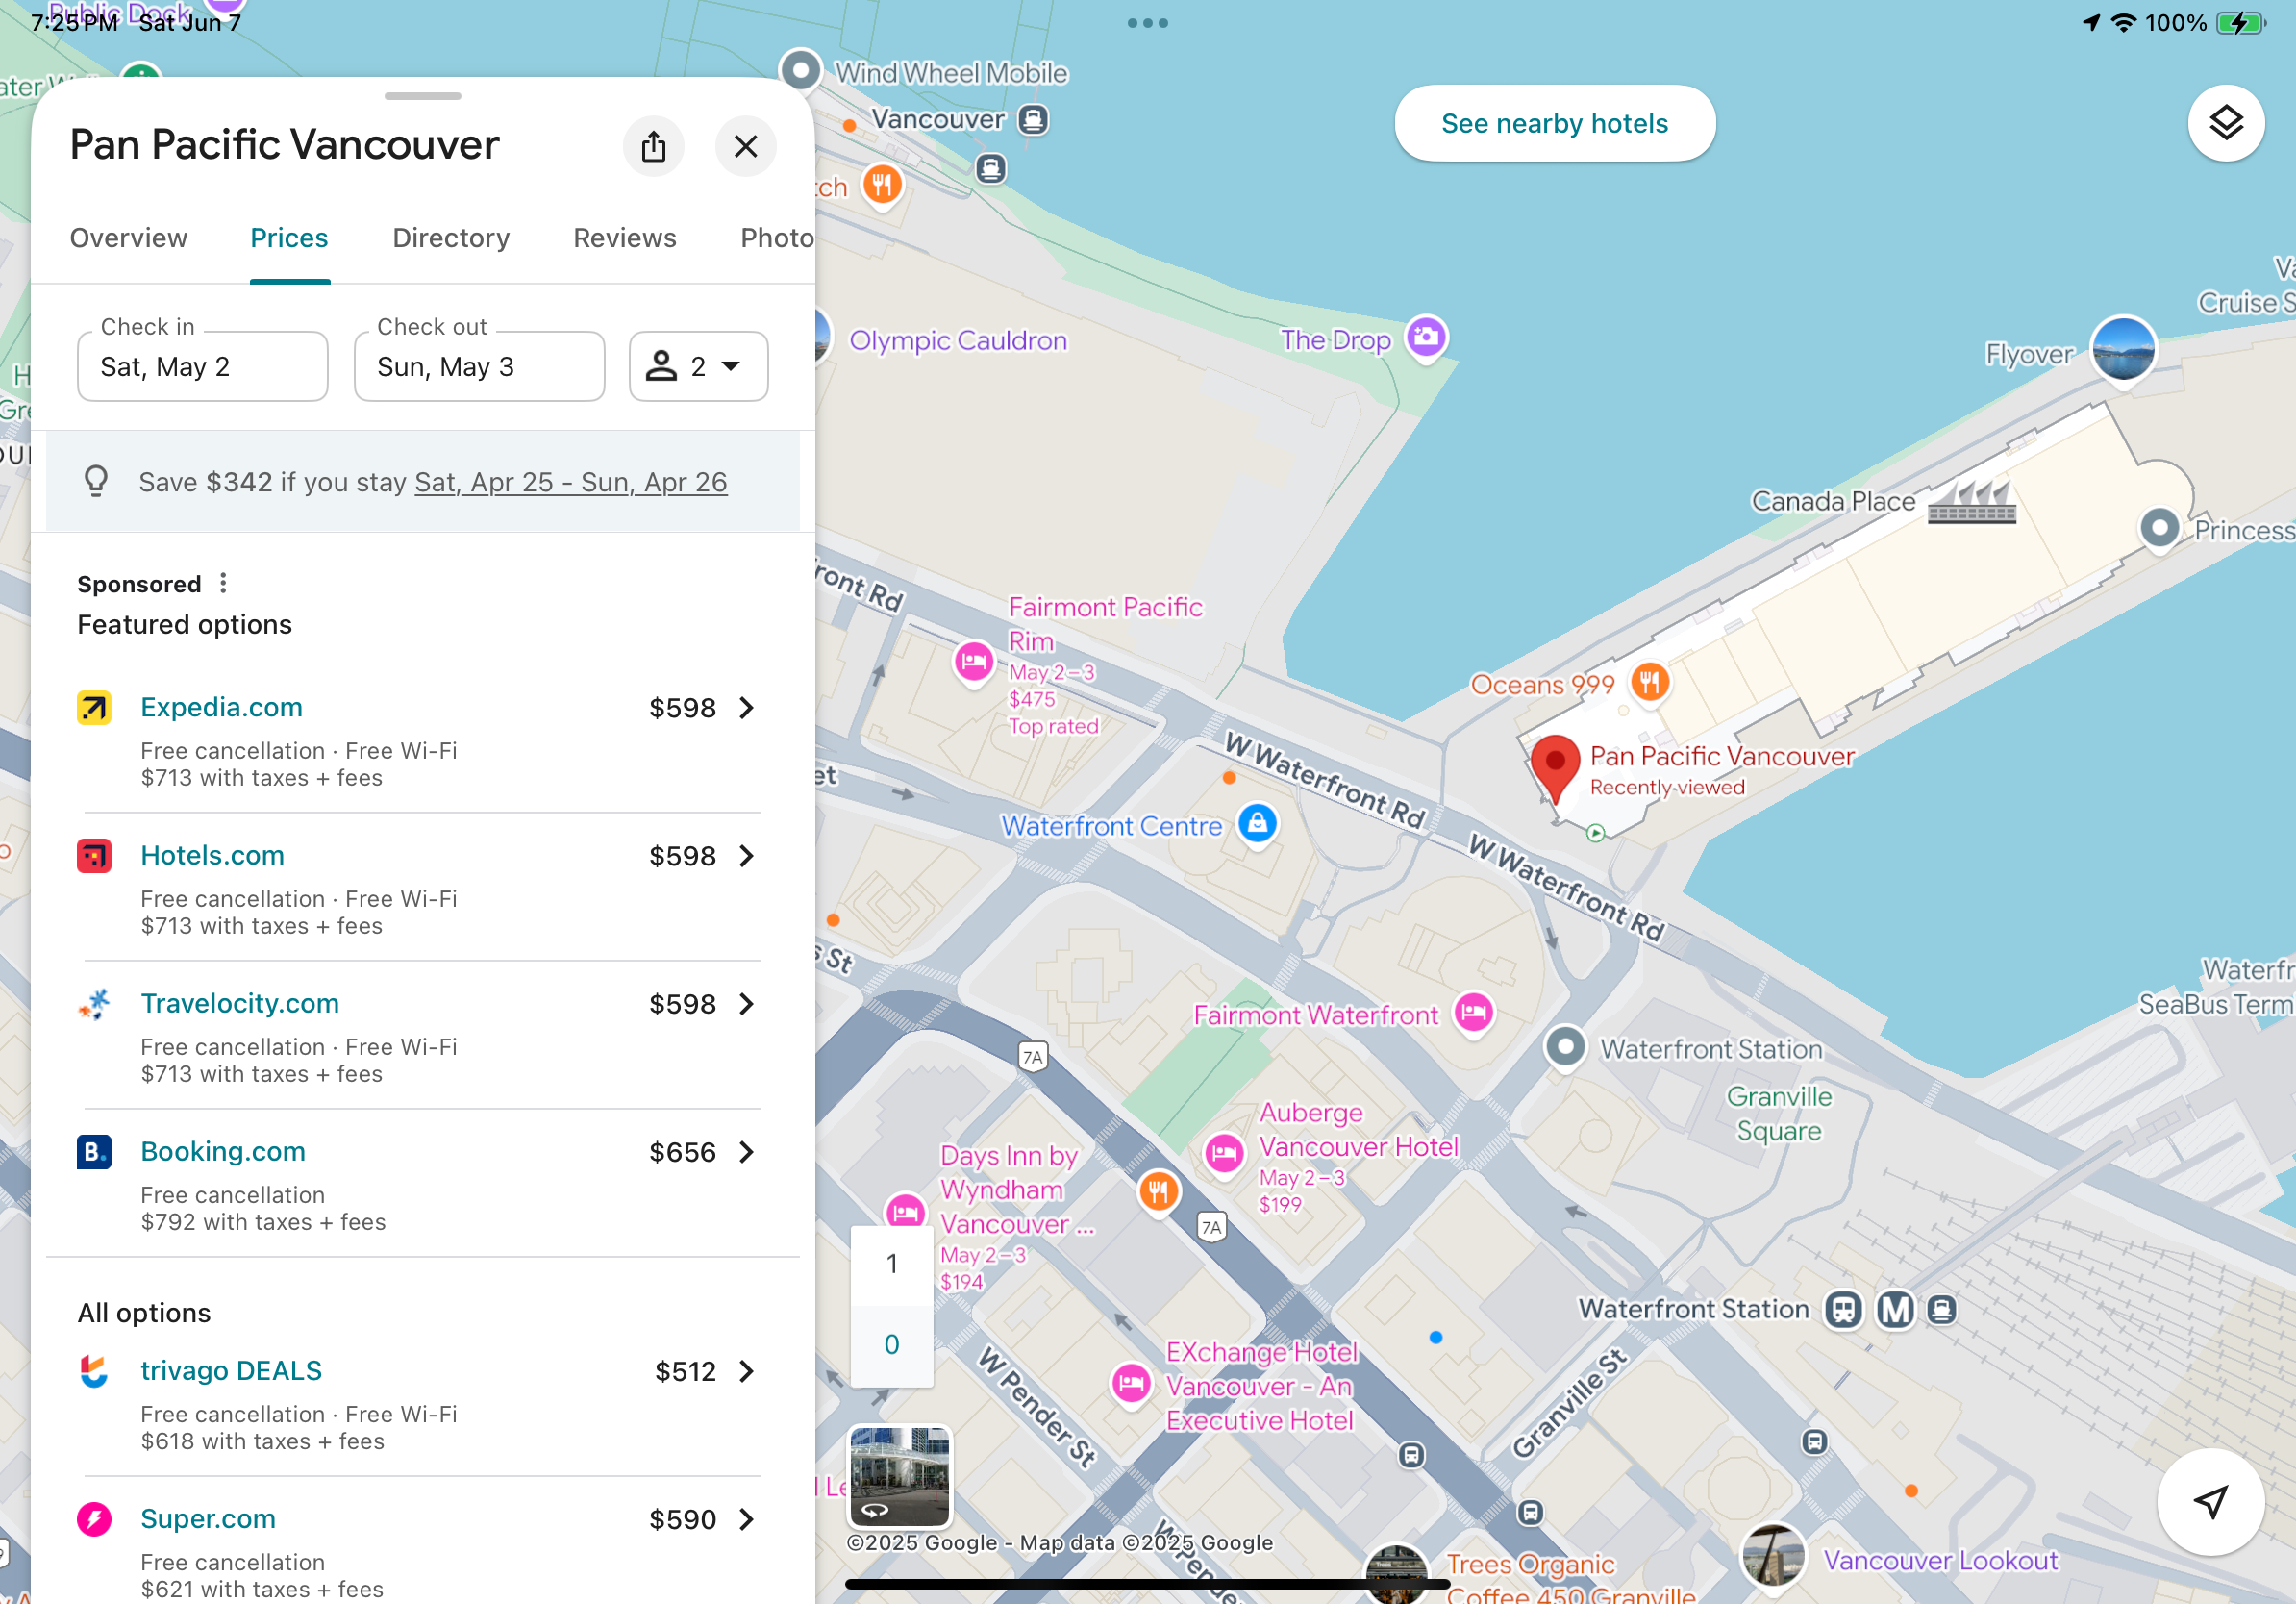
Task: Tap the Olympic Cauldron label
Action: tap(958, 340)
